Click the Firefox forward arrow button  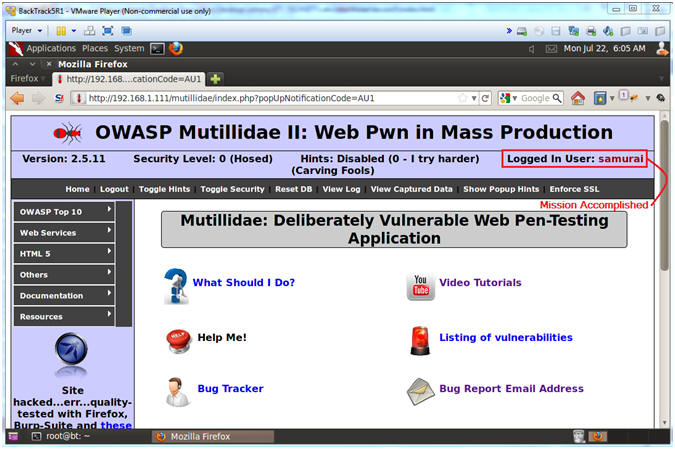click(39, 98)
